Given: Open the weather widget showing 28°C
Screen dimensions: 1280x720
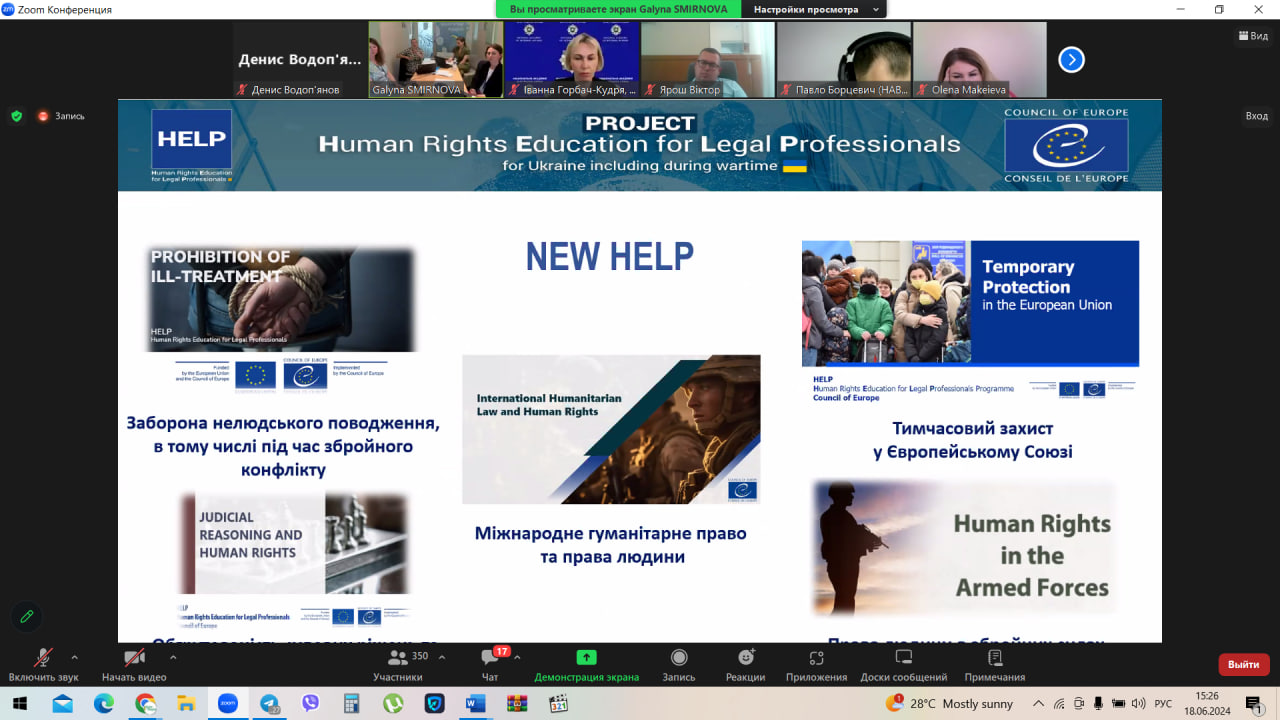Looking at the screenshot, I should [949, 703].
